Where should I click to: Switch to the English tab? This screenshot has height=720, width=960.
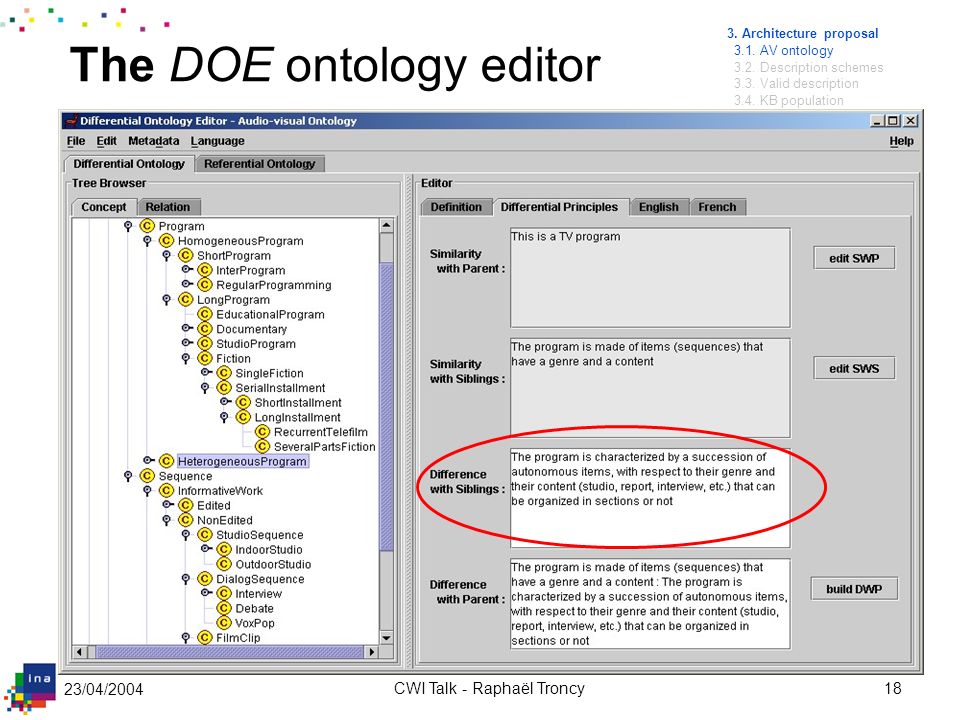659,207
